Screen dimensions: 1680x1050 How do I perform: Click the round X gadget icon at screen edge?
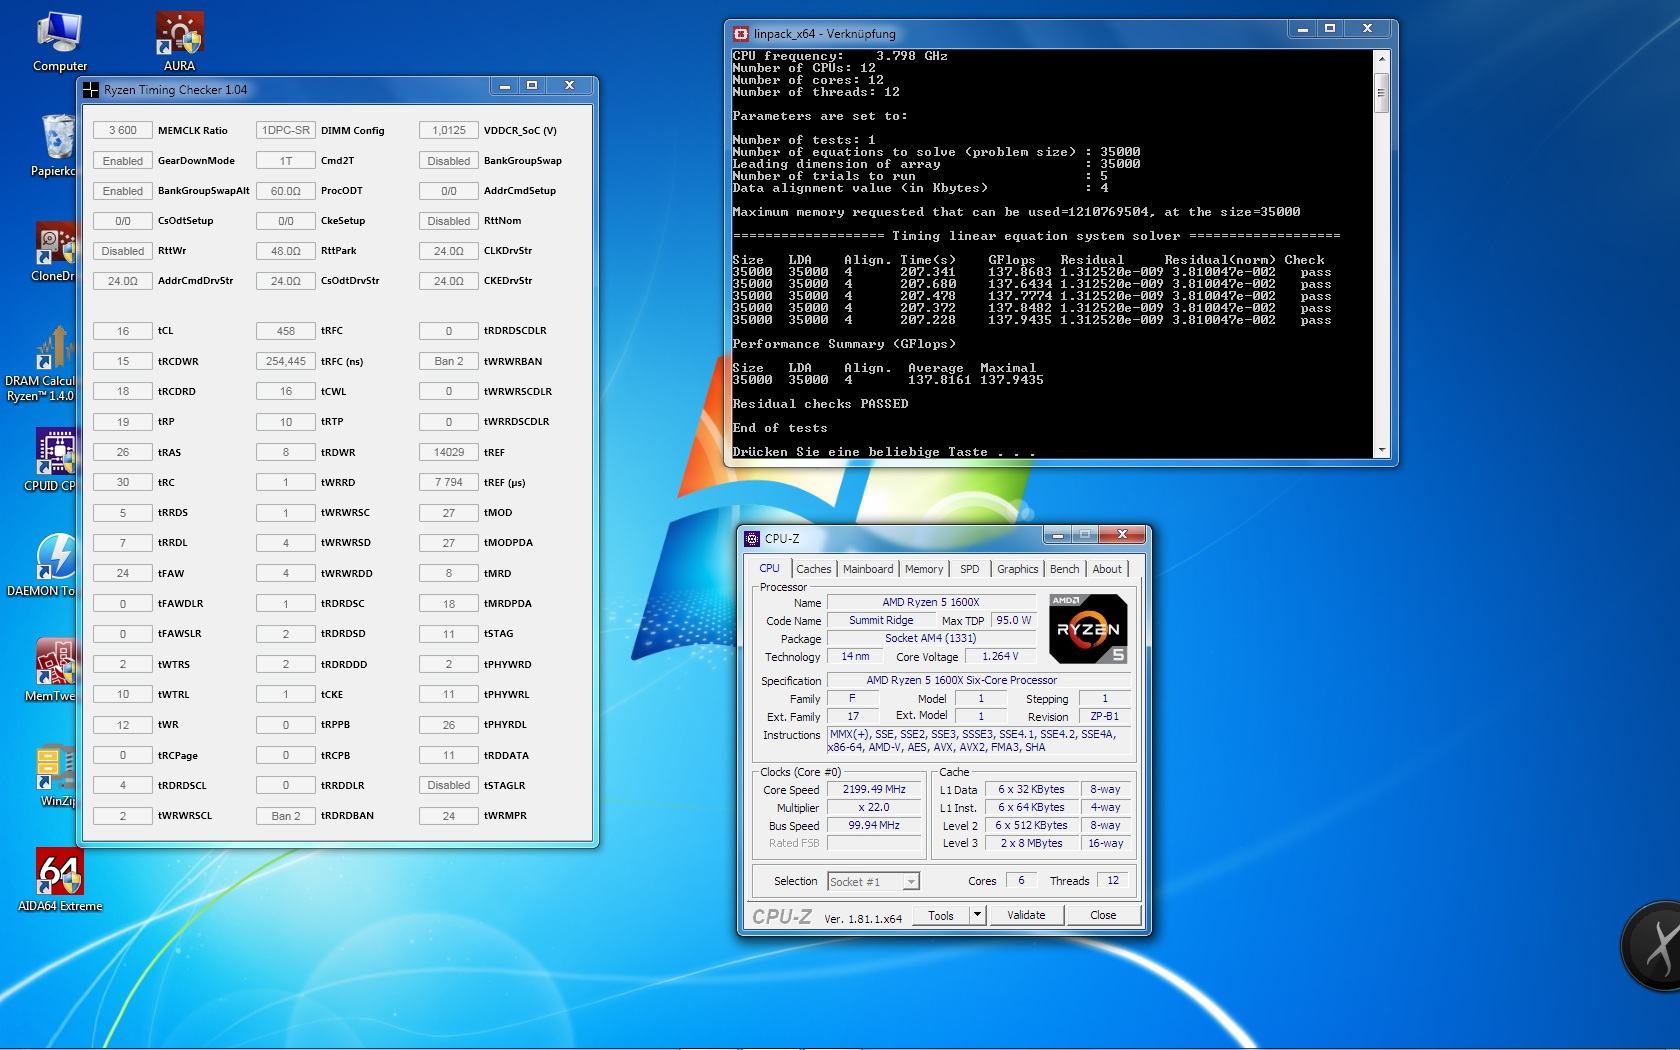click(x=1651, y=947)
